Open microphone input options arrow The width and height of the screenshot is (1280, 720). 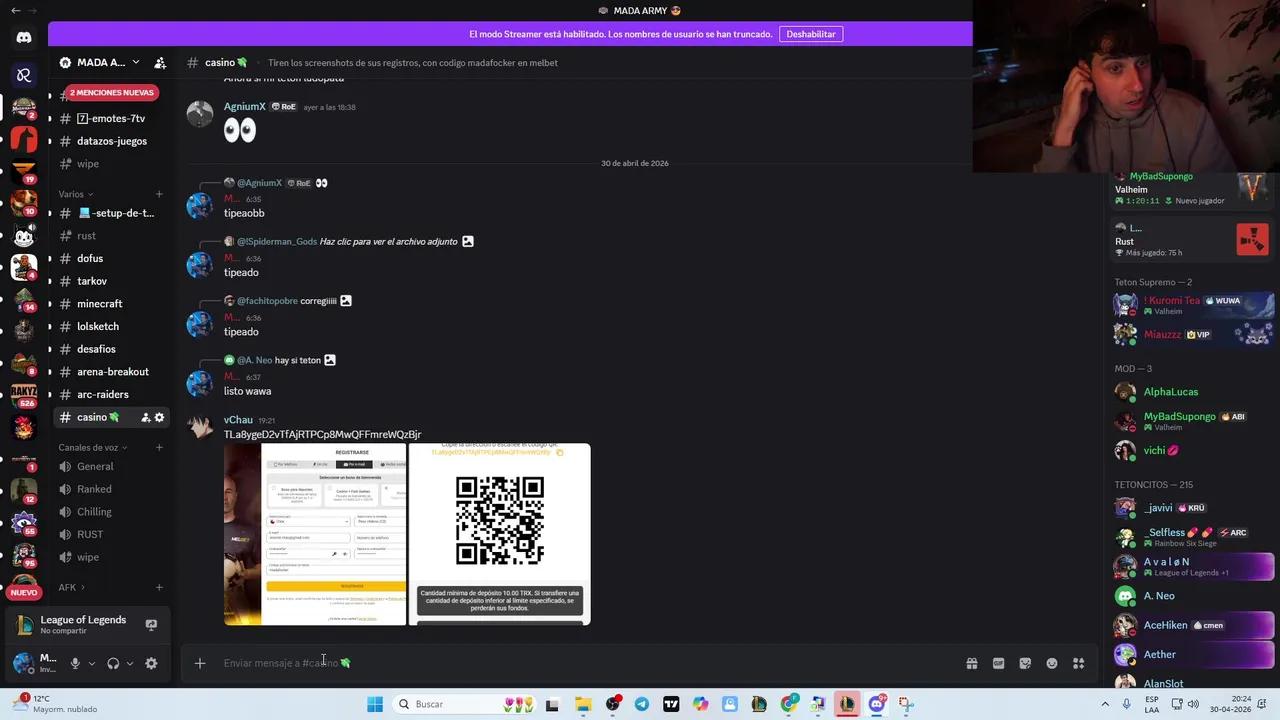click(x=92, y=663)
